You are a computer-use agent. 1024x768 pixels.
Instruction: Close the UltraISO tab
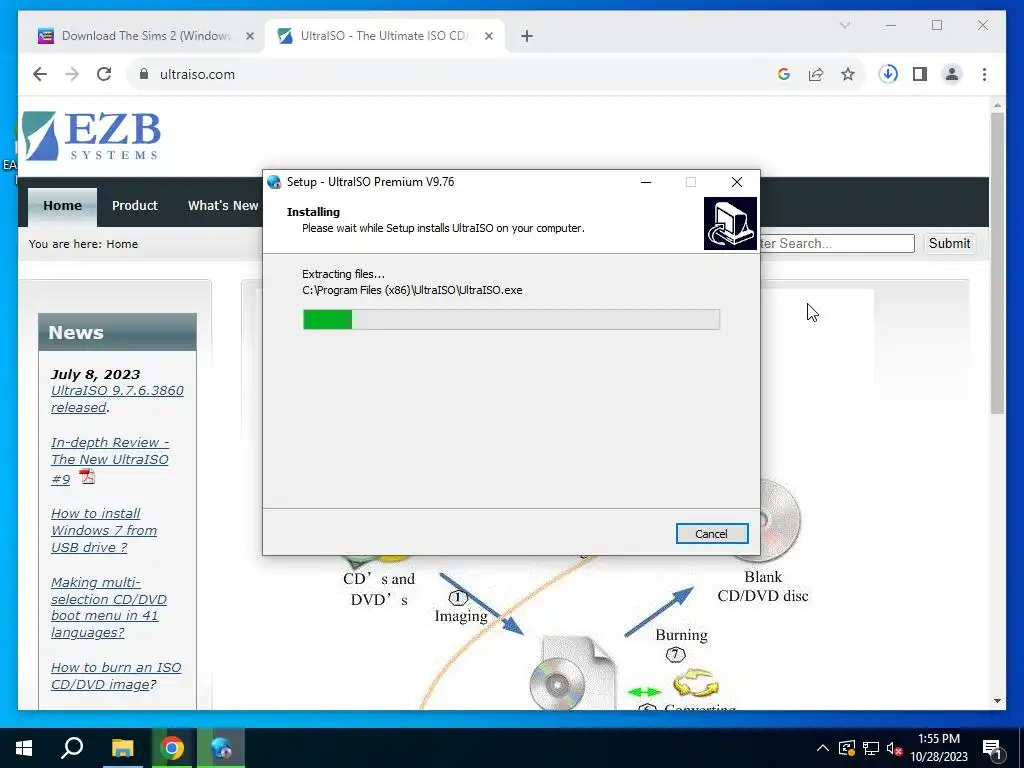[x=488, y=36]
